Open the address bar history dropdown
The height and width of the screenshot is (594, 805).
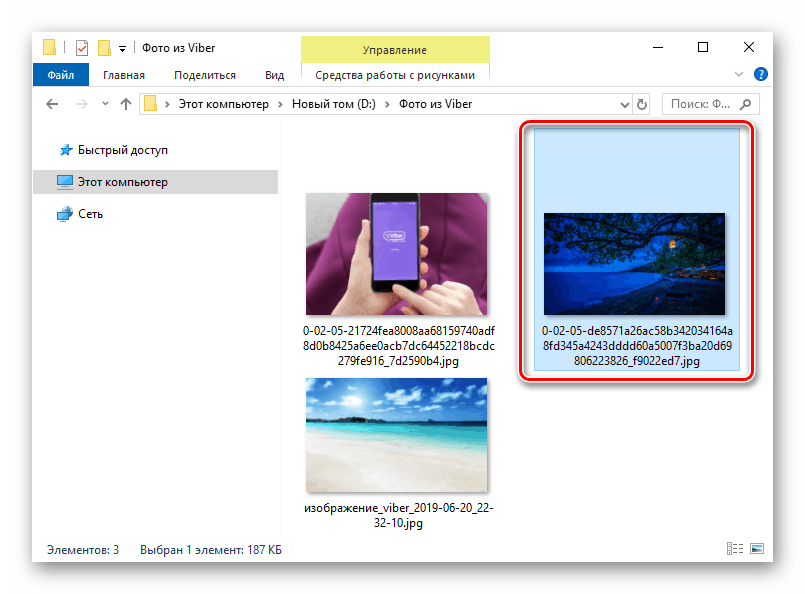(625, 103)
